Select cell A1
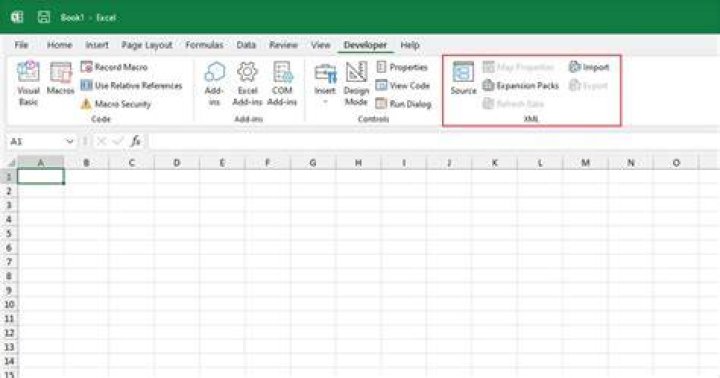Screen dimensions: 720x378 click(40, 177)
